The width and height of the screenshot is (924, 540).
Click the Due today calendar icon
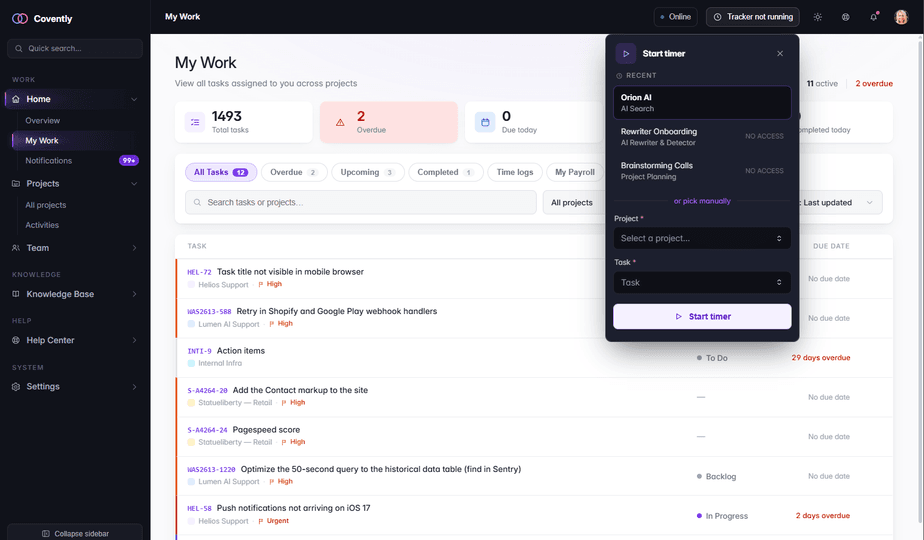[x=485, y=122]
